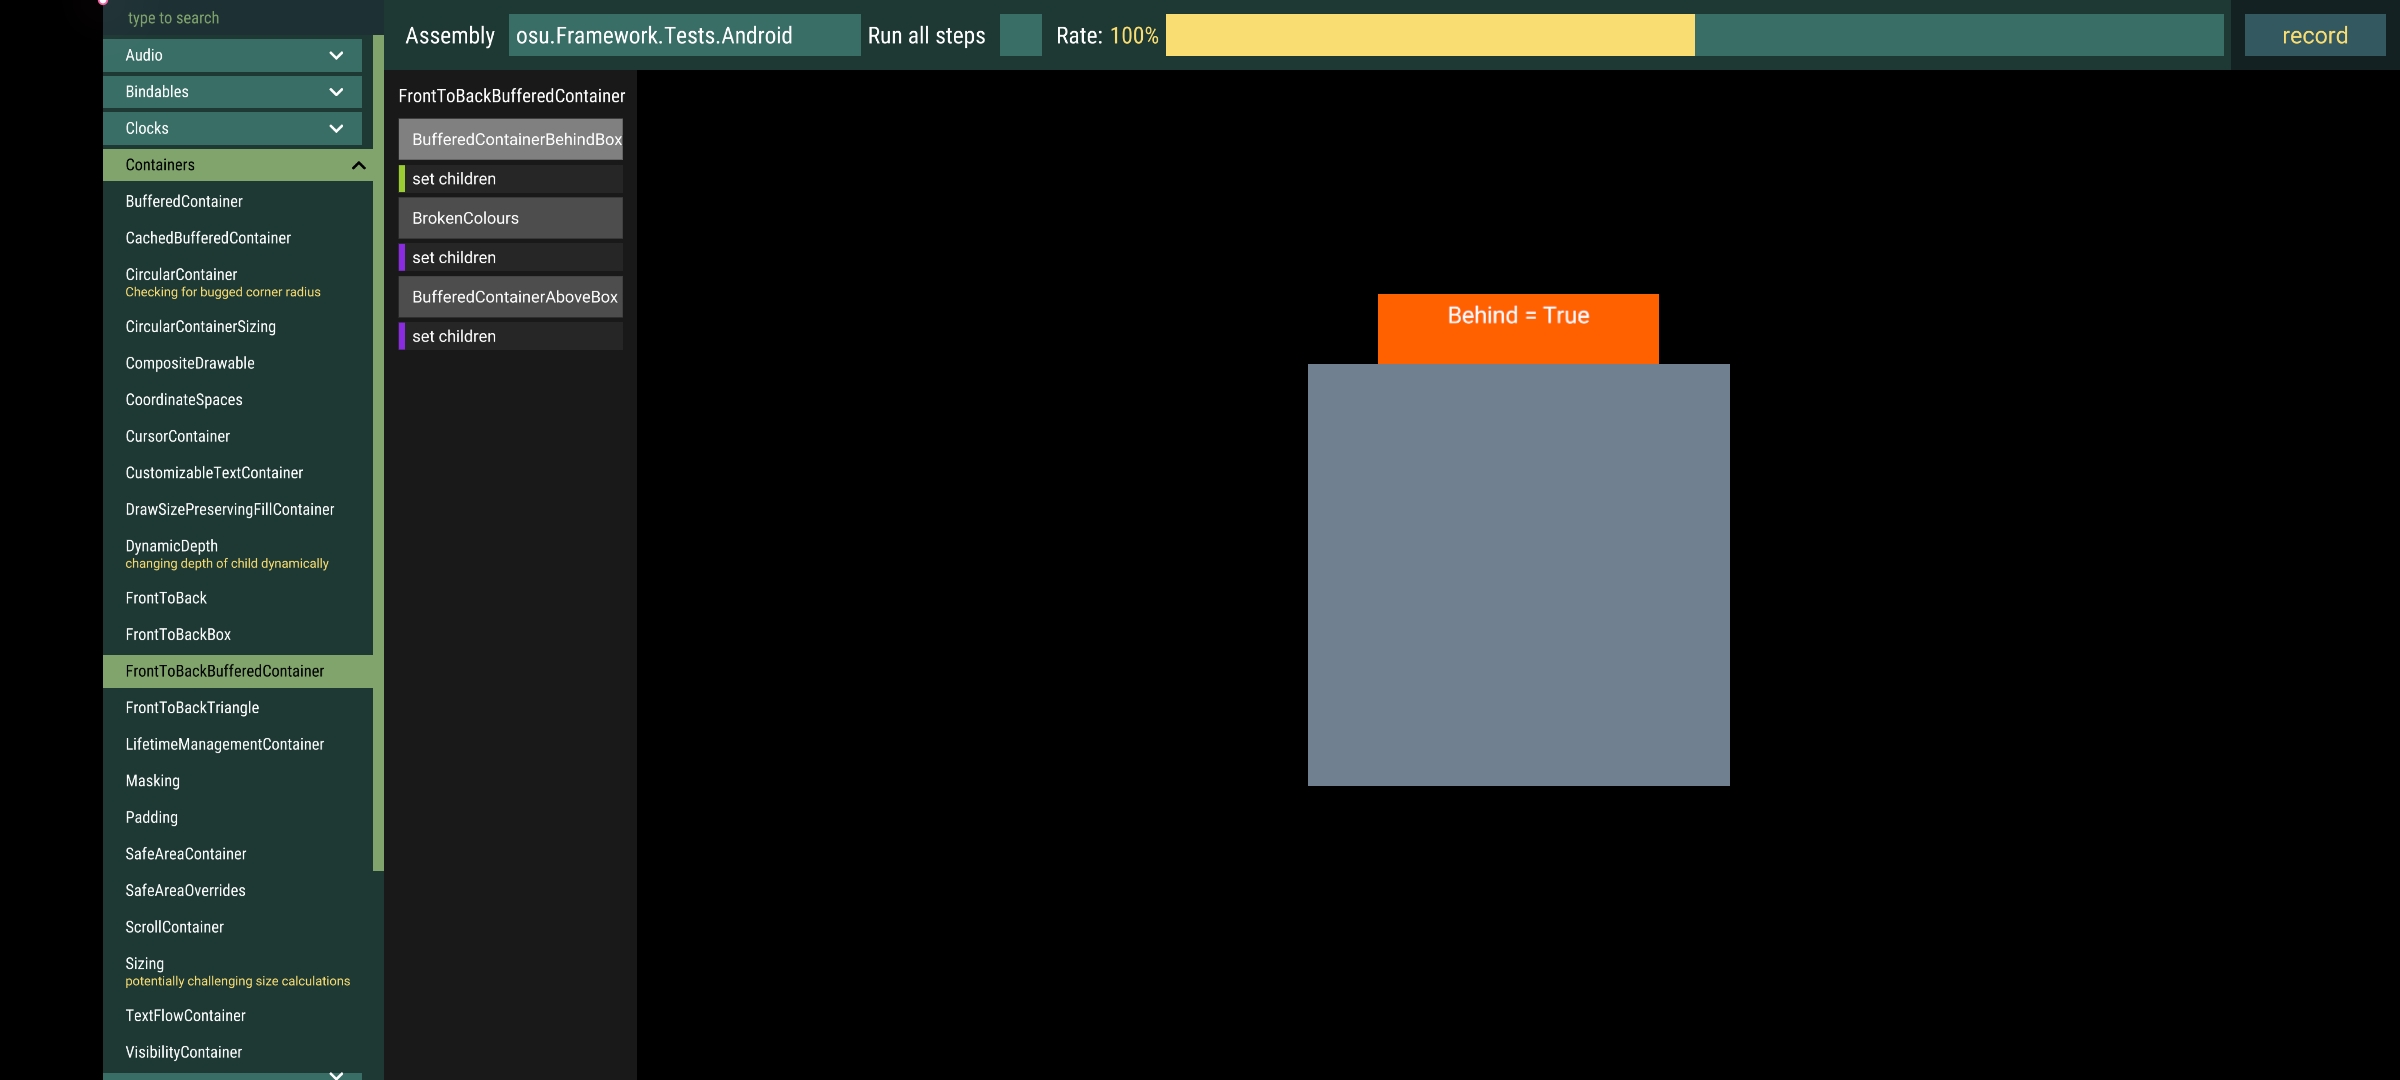
Task: Open the ScrollContainer test
Action: (x=237, y=927)
